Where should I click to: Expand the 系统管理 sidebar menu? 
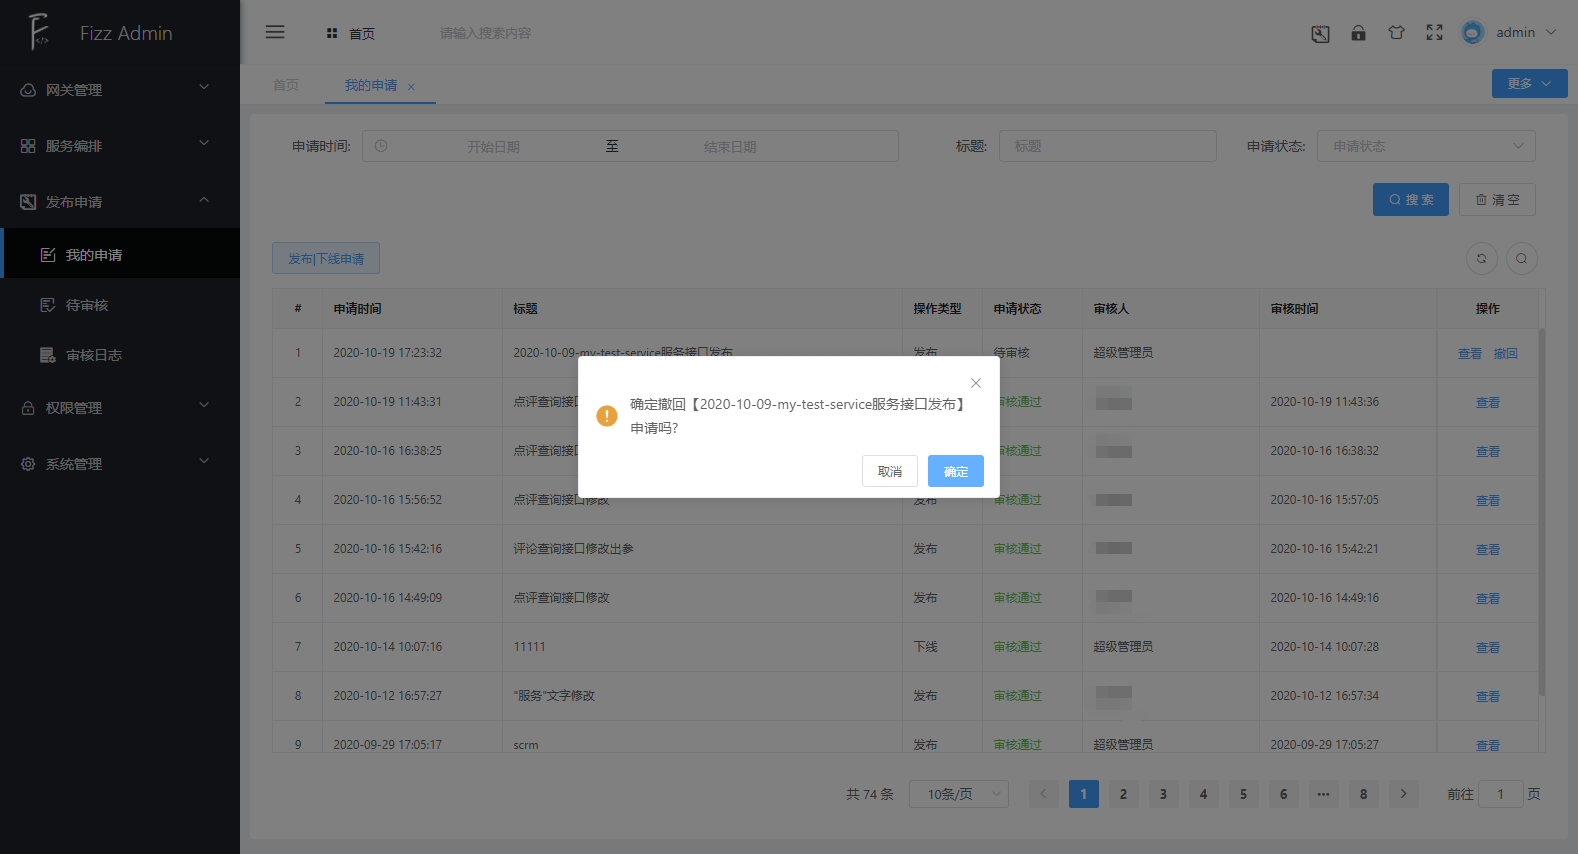(120, 464)
